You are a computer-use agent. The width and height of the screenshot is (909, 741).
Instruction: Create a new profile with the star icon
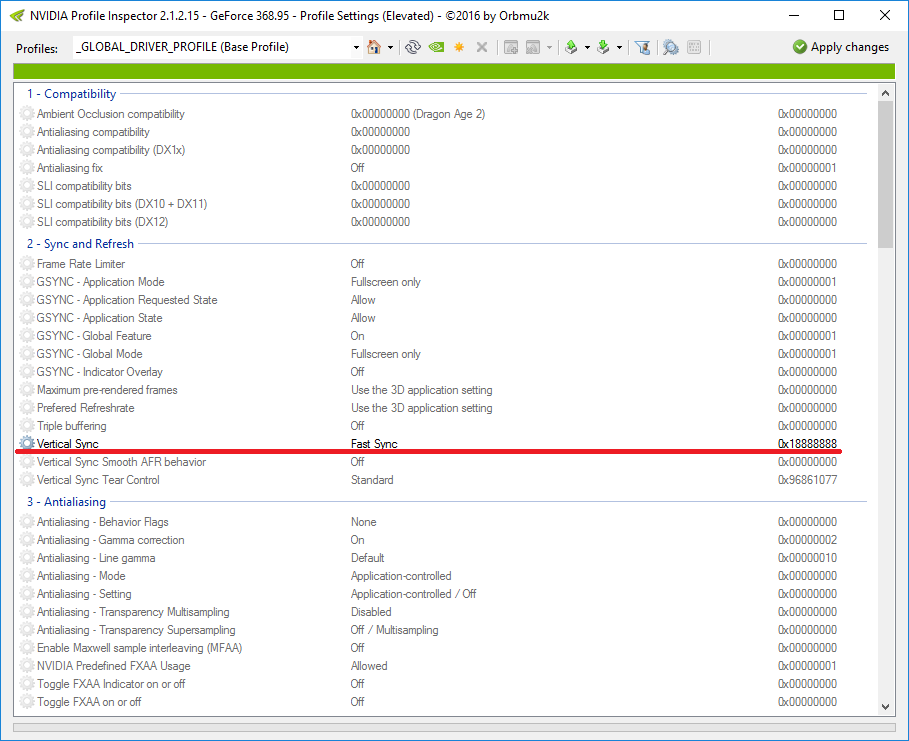pos(459,47)
